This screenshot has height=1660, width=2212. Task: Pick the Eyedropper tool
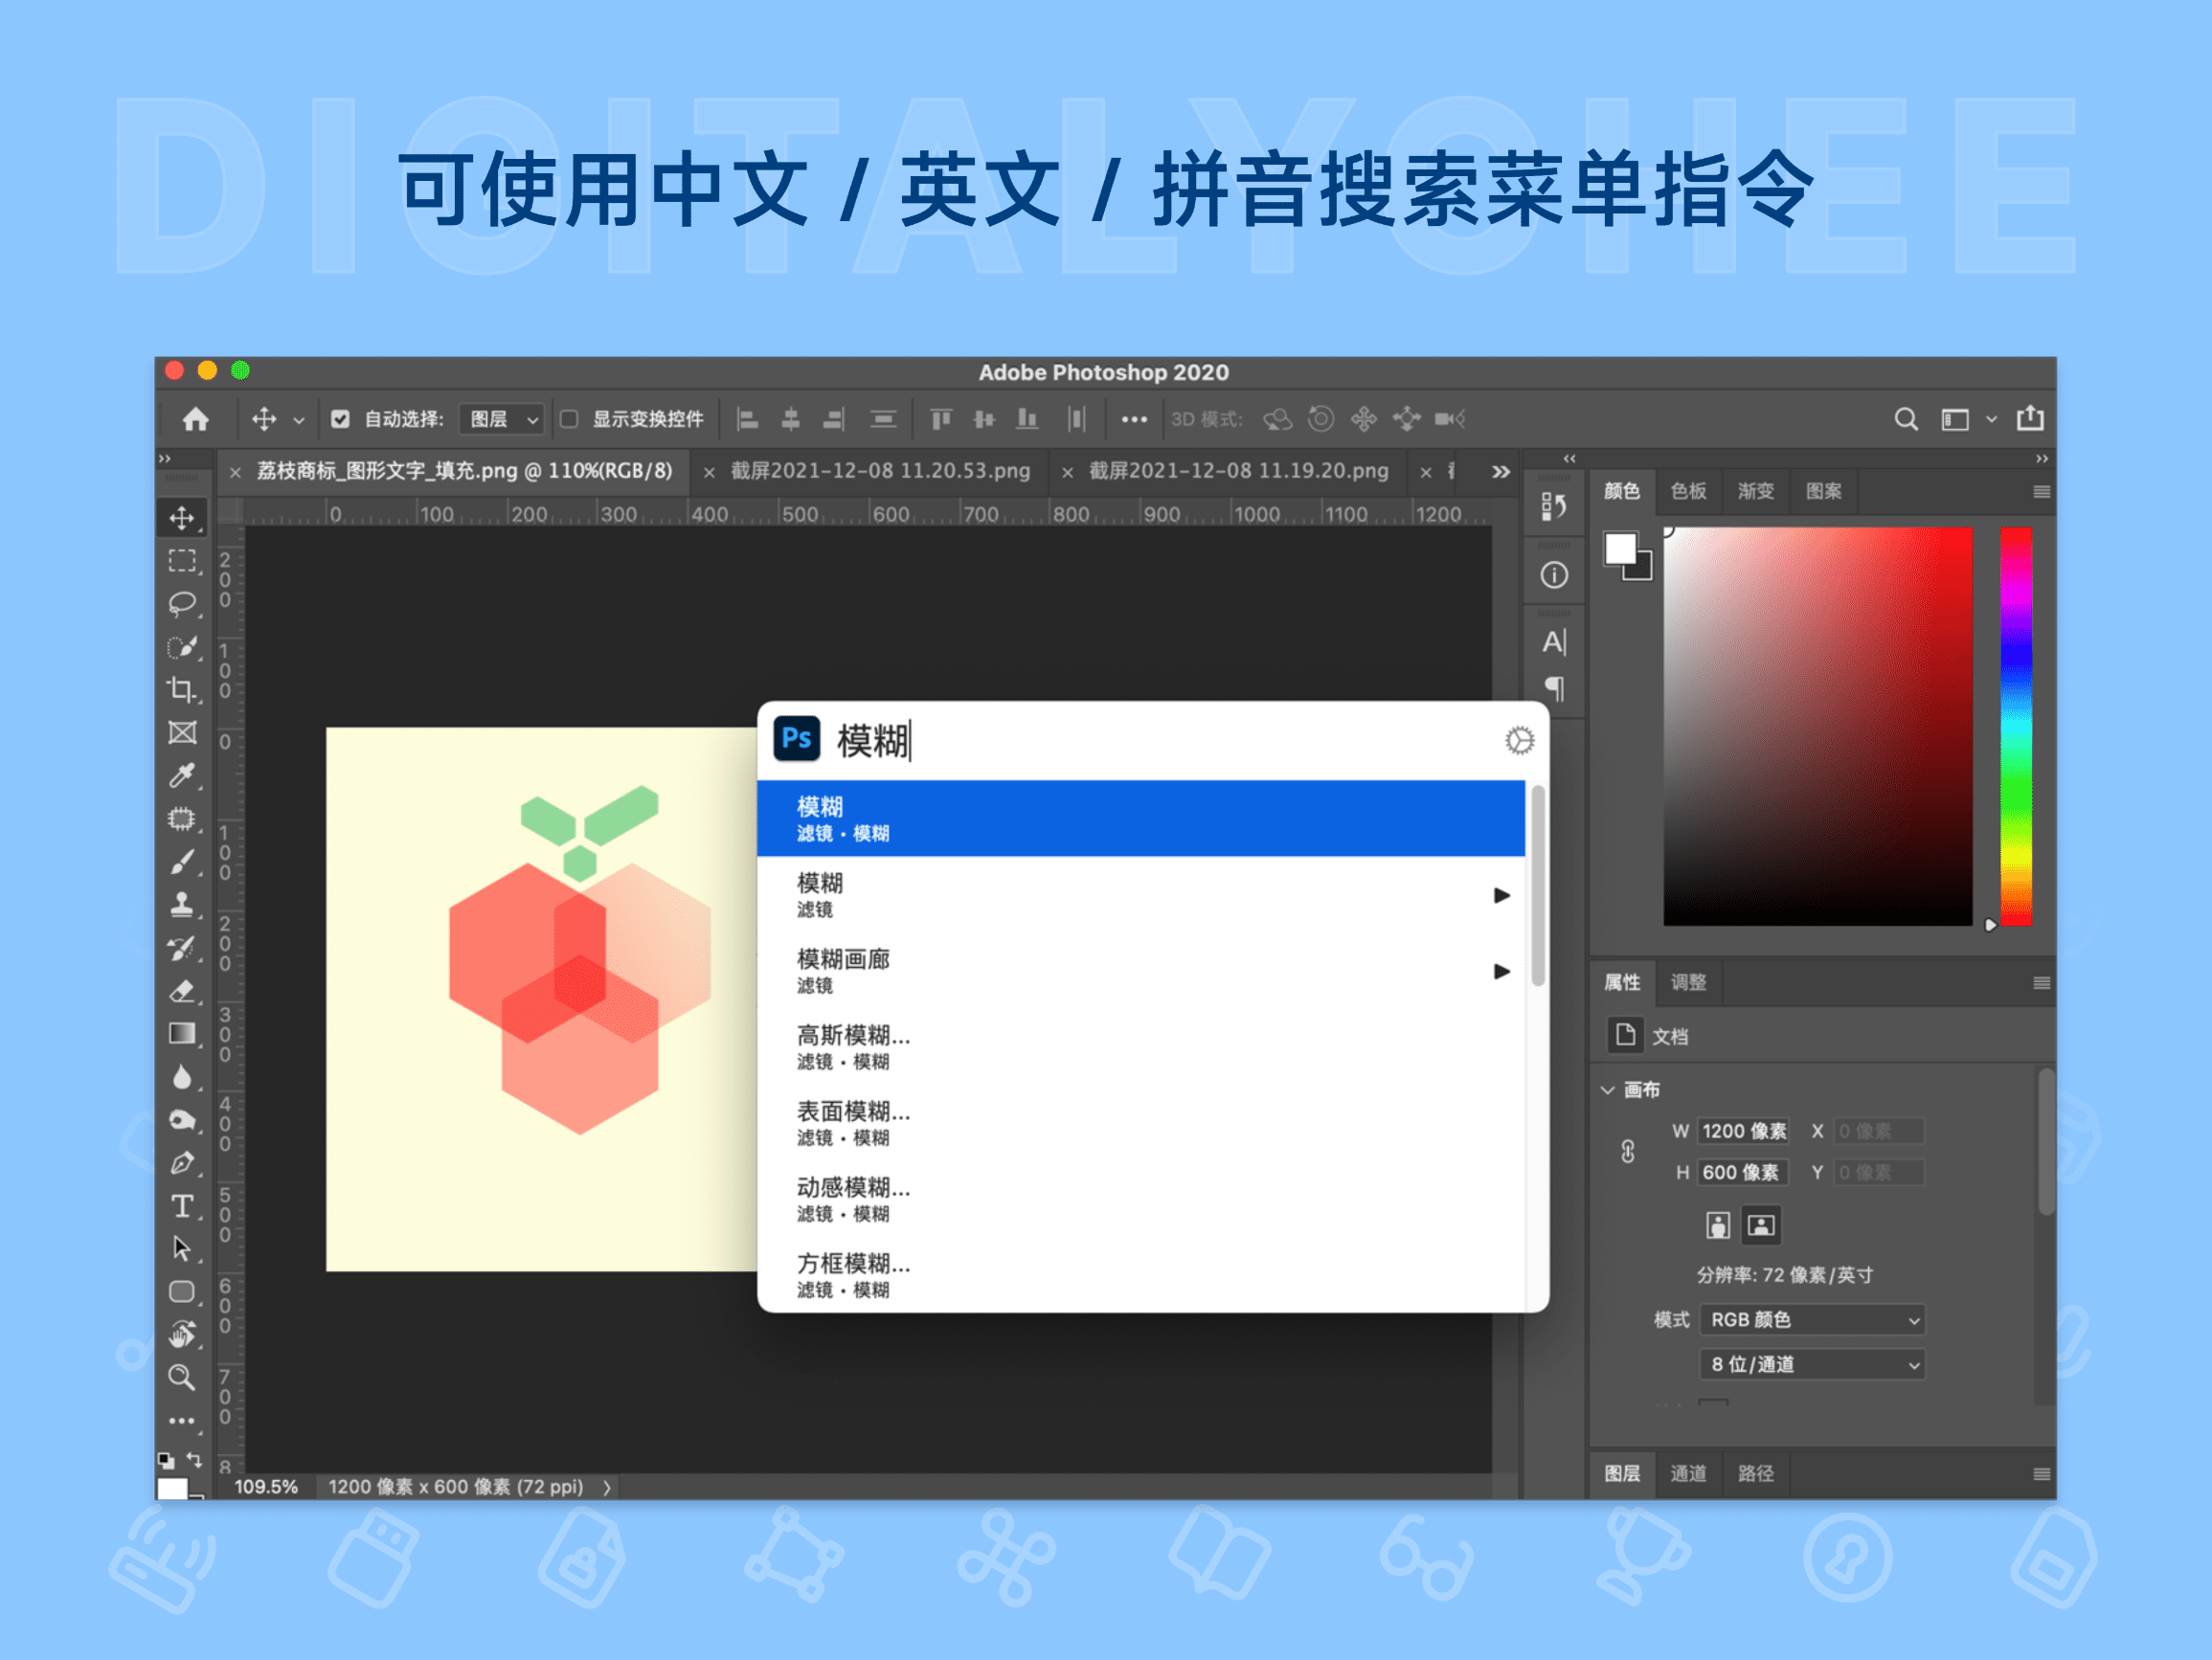183,776
